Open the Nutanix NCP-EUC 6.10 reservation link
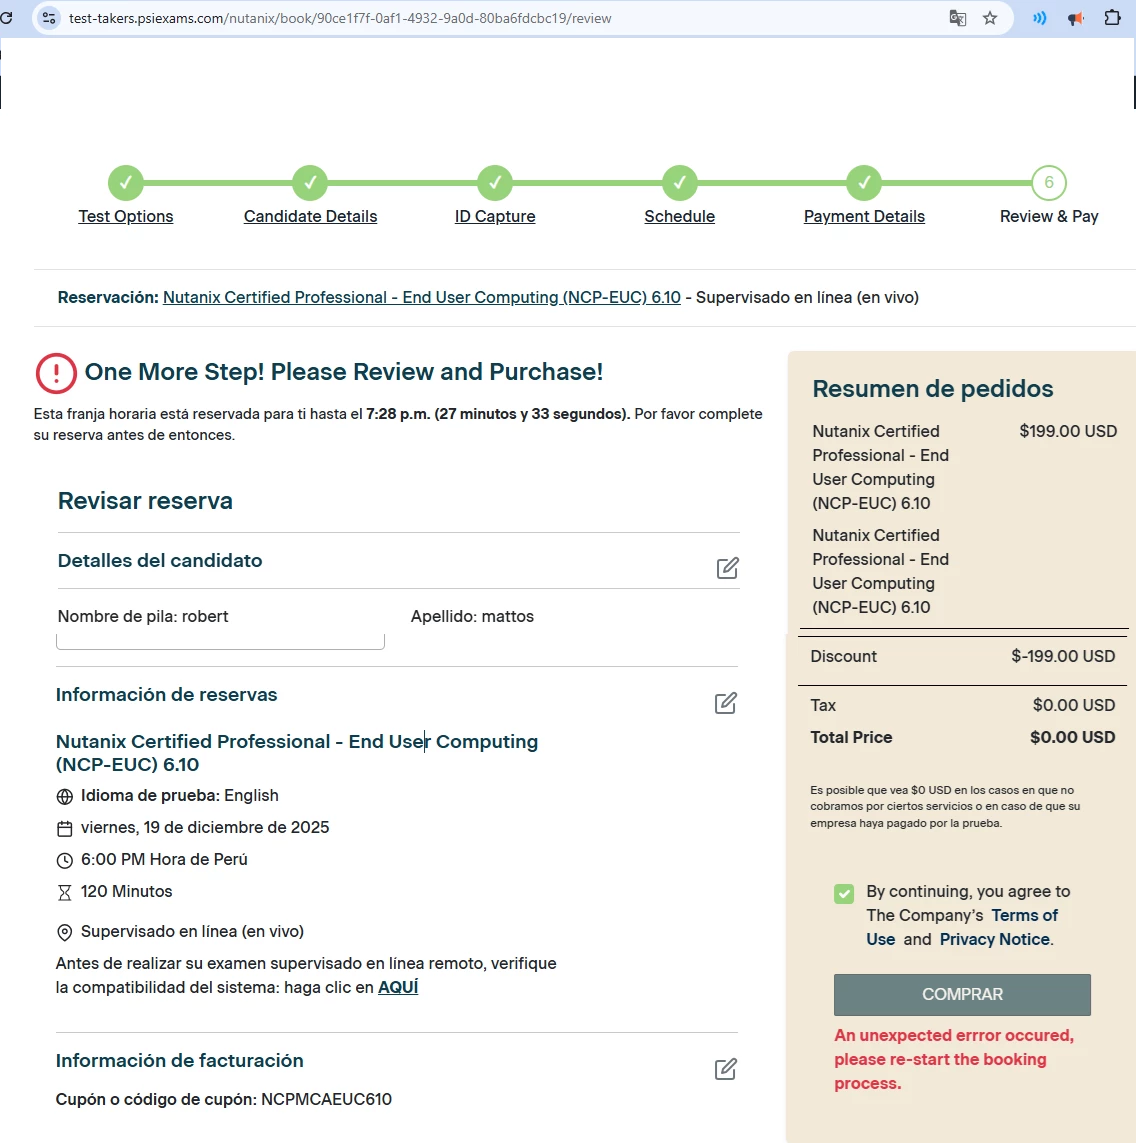1136x1143 pixels. click(421, 297)
